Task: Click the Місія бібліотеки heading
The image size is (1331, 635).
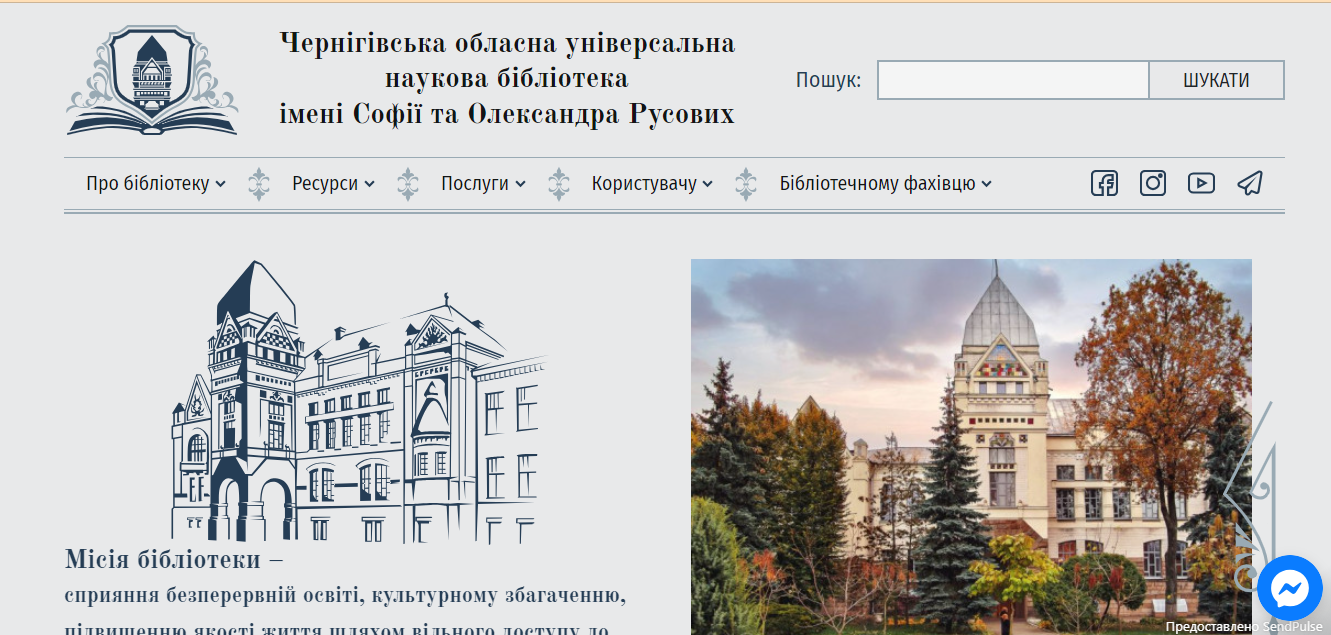Action: 173,559
